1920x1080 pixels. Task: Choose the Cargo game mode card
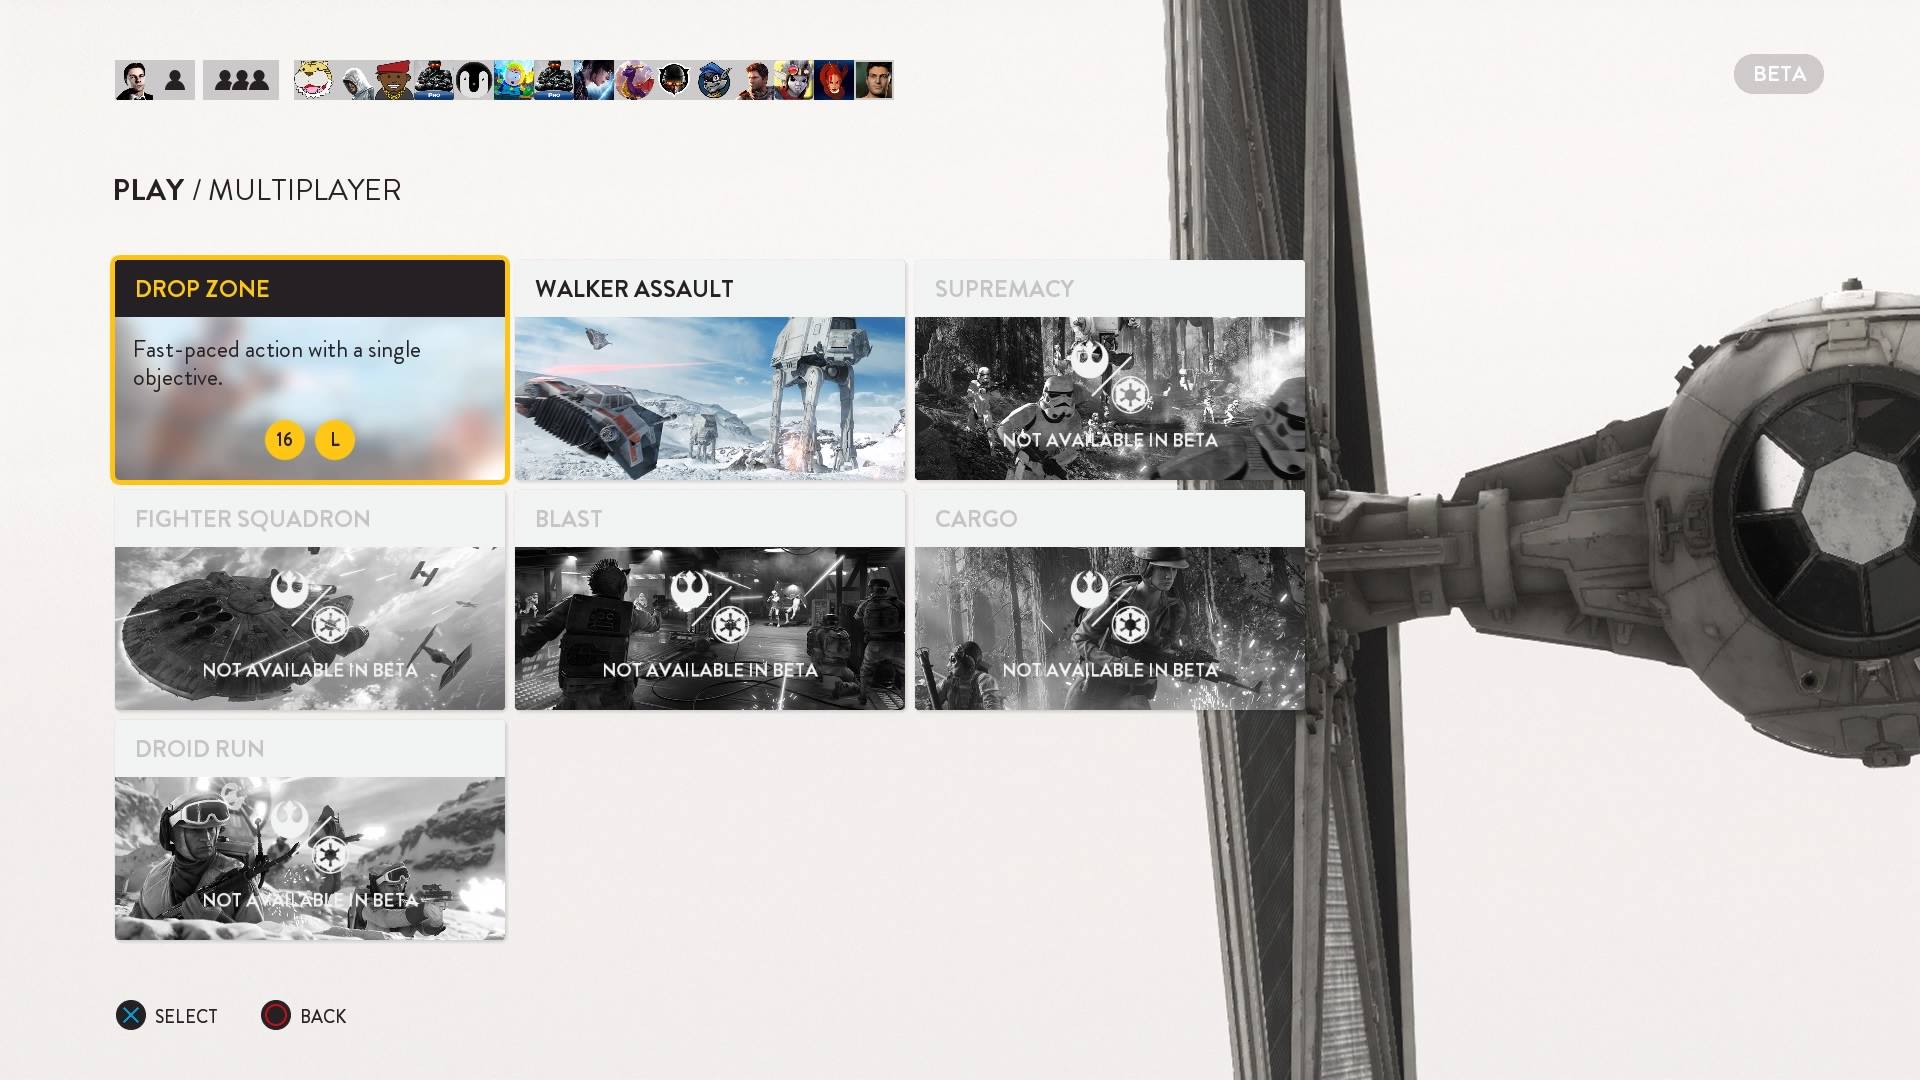pos(1110,600)
